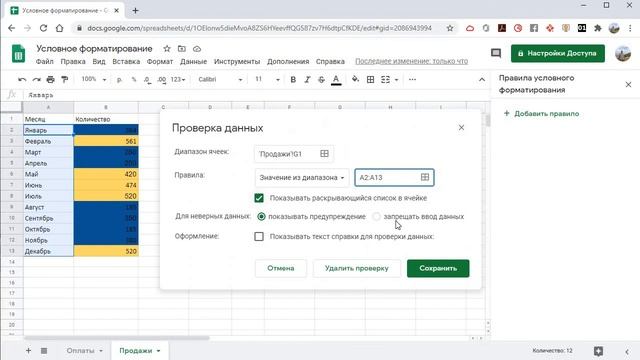Open the Значение из диапазона dropdown
The height and width of the screenshot is (360, 640).
[x=302, y=178]
